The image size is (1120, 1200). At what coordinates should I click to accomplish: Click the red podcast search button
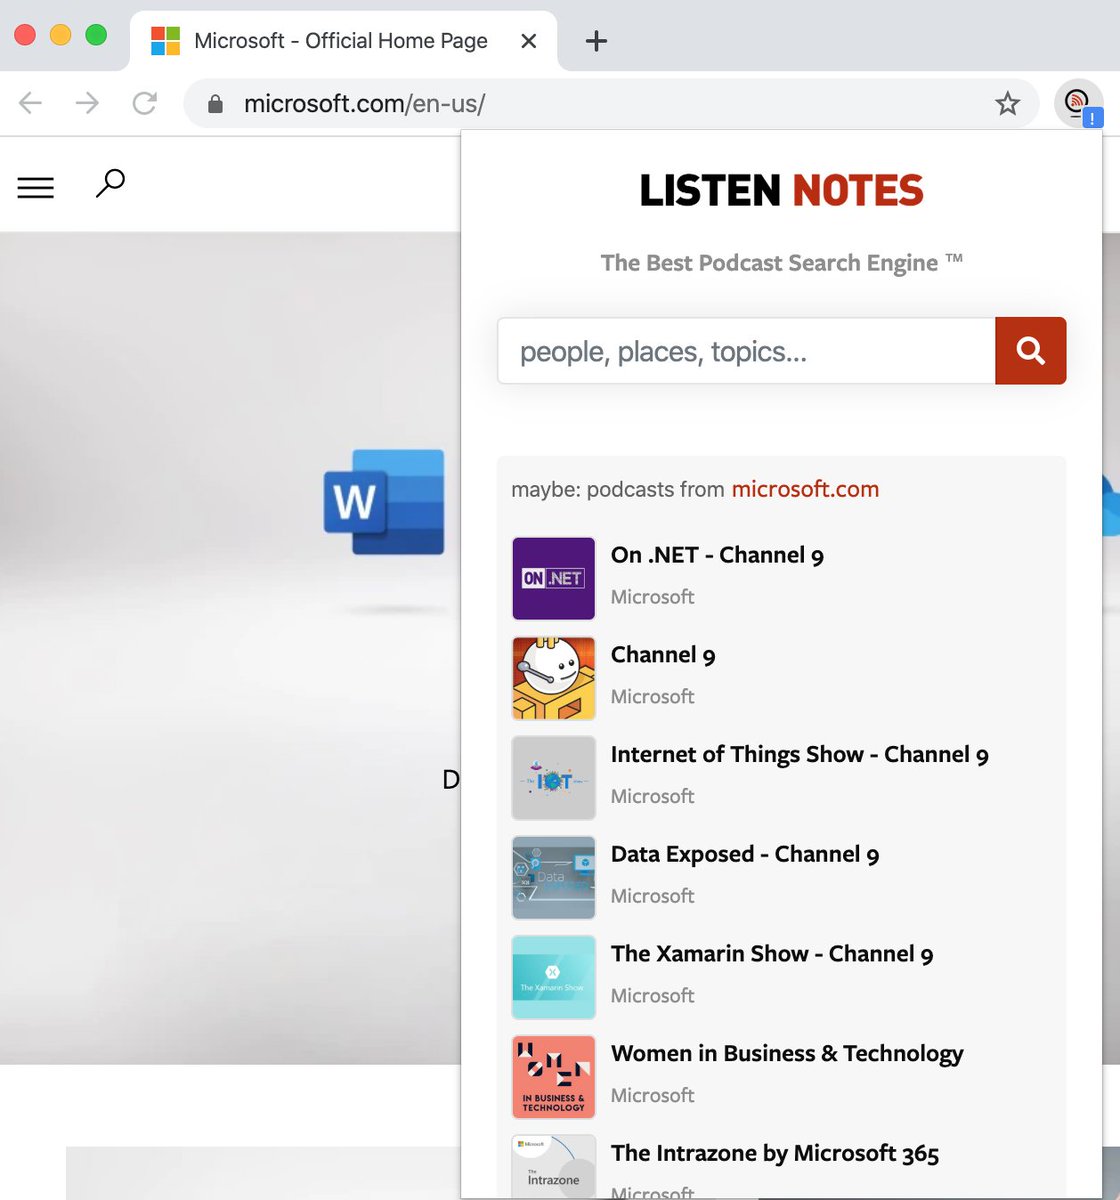[1031, 351]
